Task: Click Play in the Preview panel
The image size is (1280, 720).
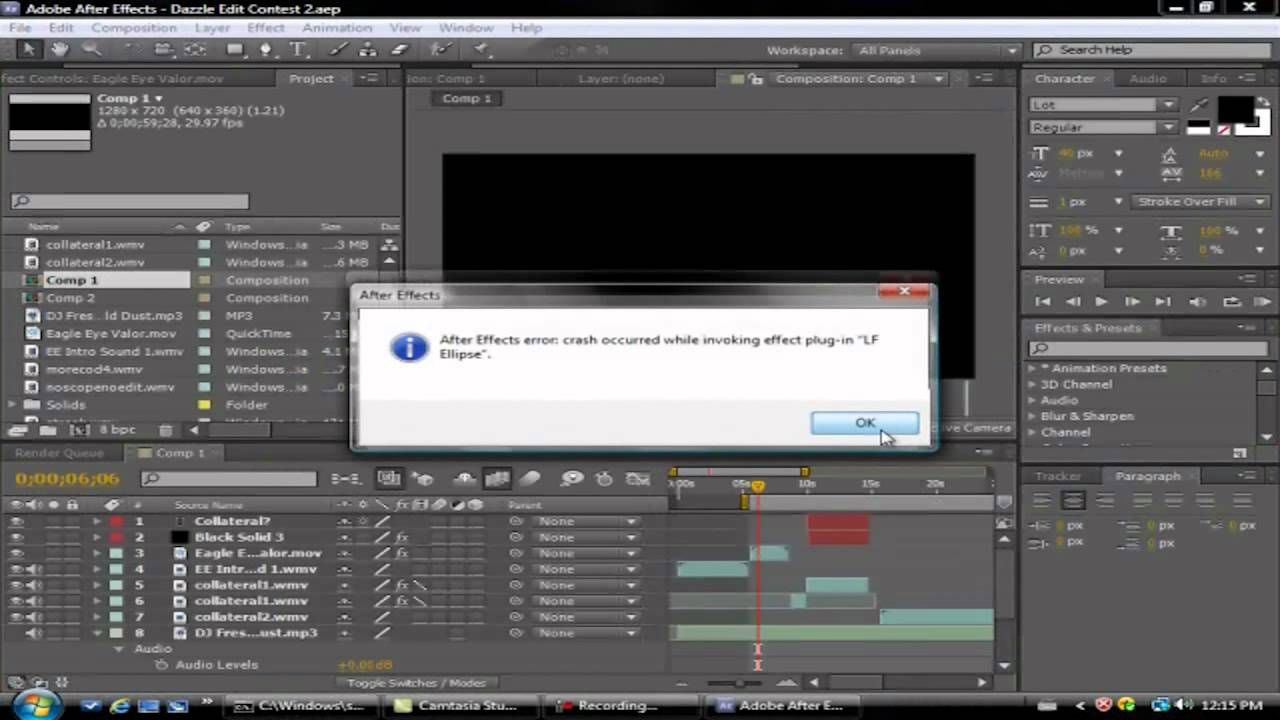Action: 1102,301
